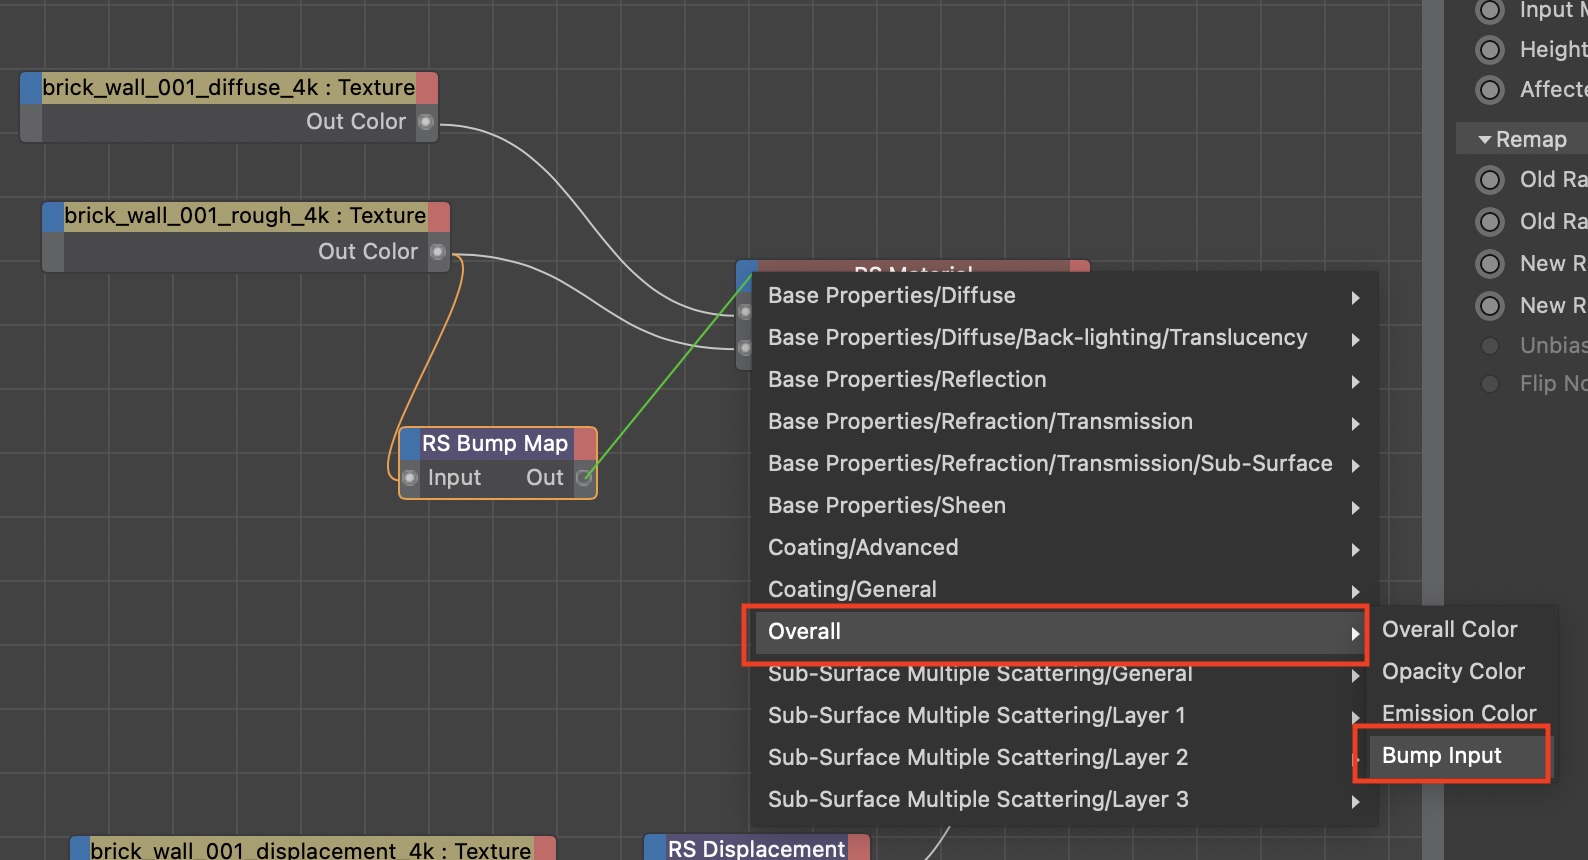Click the blue corner of rough texture node
Screen dimensions: 1588x860
click(53, 216)
